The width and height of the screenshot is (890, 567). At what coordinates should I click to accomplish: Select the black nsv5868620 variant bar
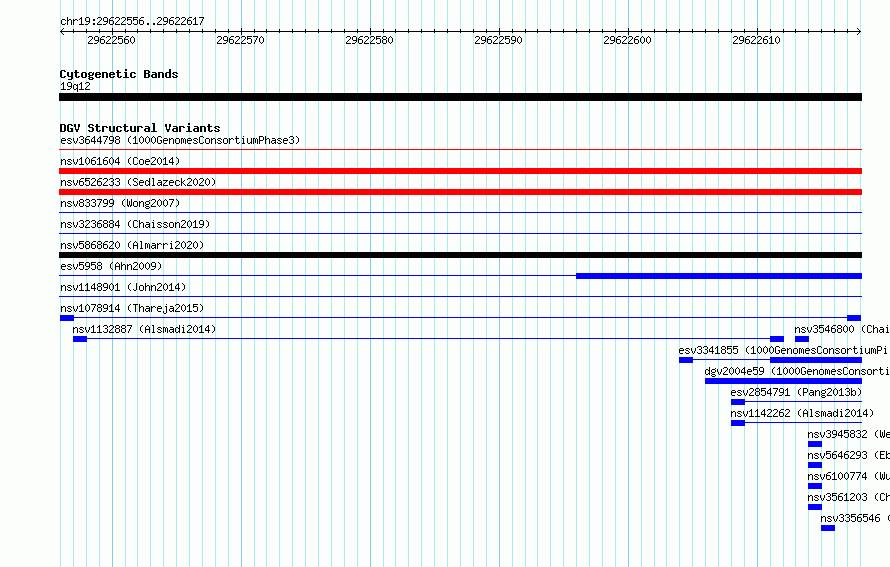[x=460, y=255]
